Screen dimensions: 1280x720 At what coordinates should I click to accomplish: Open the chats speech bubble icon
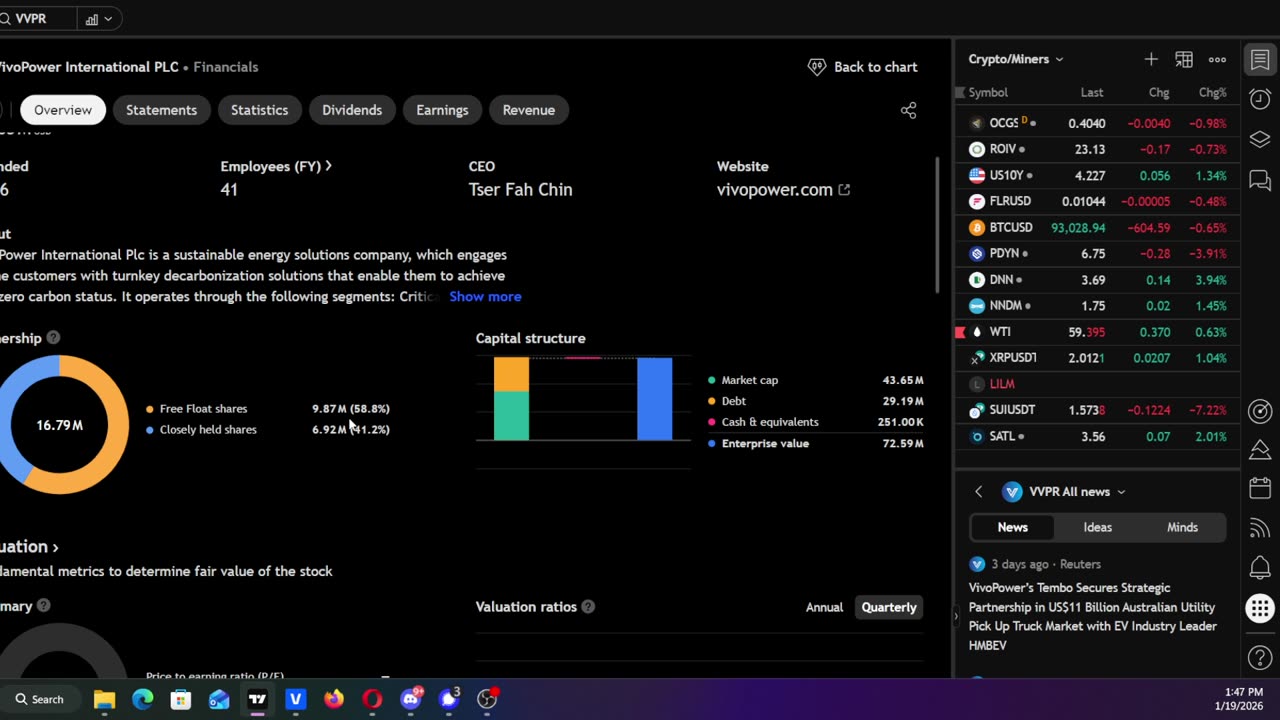click(1260, 181)
